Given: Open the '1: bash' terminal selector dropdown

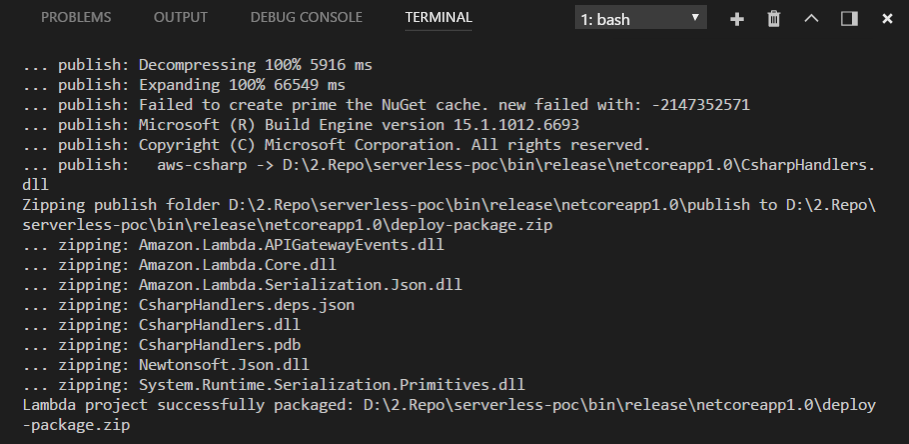Looking at the screenshot, I should [641, 19].
